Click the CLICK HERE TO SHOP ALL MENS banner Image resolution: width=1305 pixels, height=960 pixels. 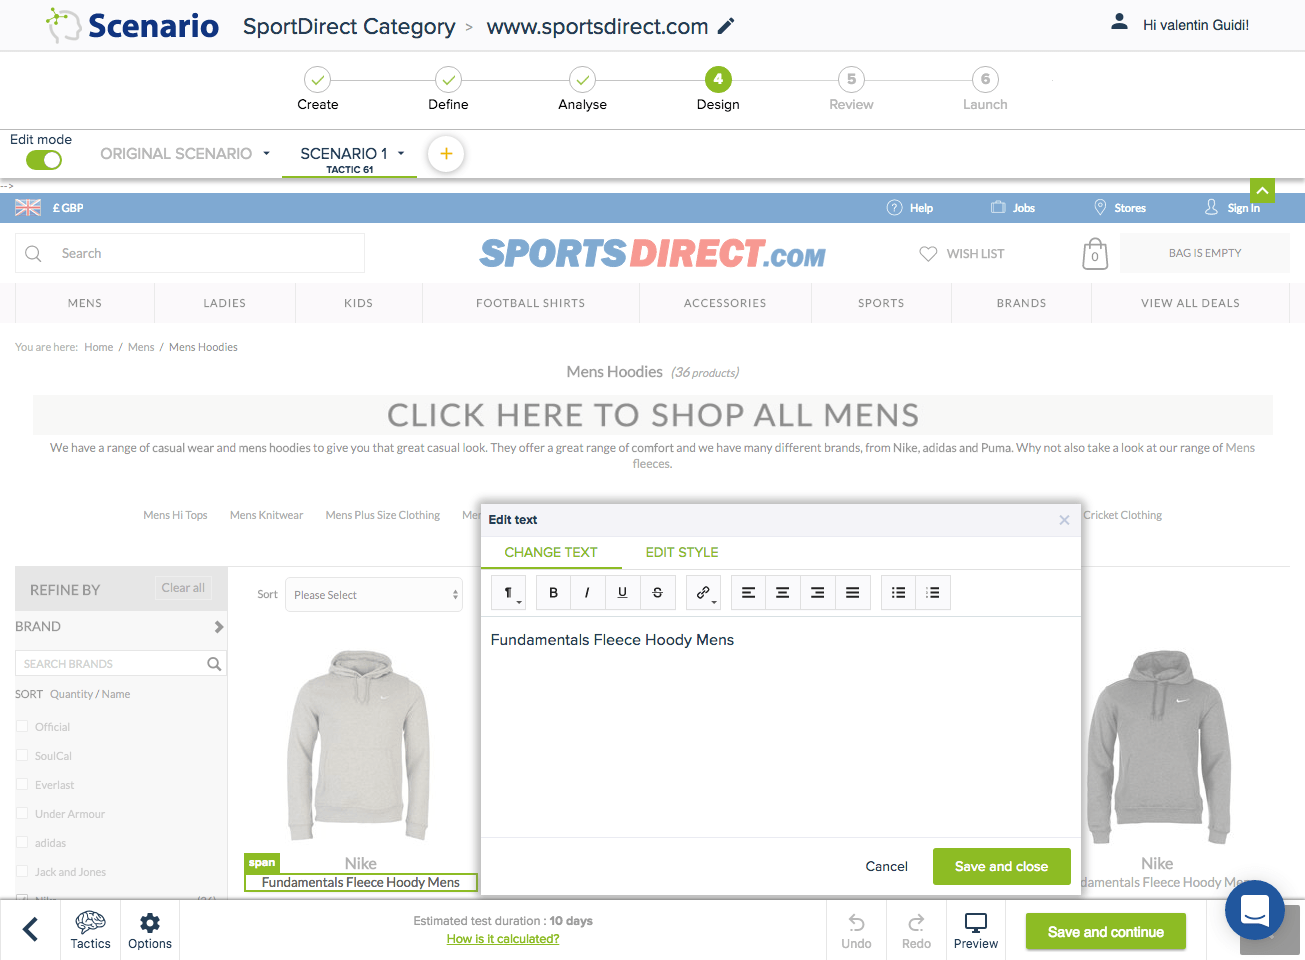click(653, 415)
